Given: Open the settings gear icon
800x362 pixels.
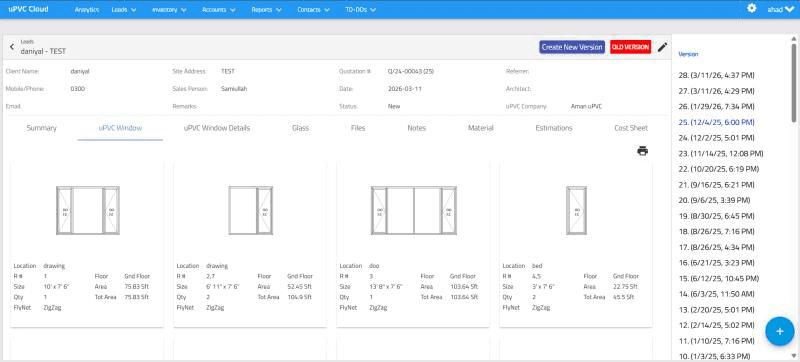Looking at the screenshot, I should tap(752, 8).
